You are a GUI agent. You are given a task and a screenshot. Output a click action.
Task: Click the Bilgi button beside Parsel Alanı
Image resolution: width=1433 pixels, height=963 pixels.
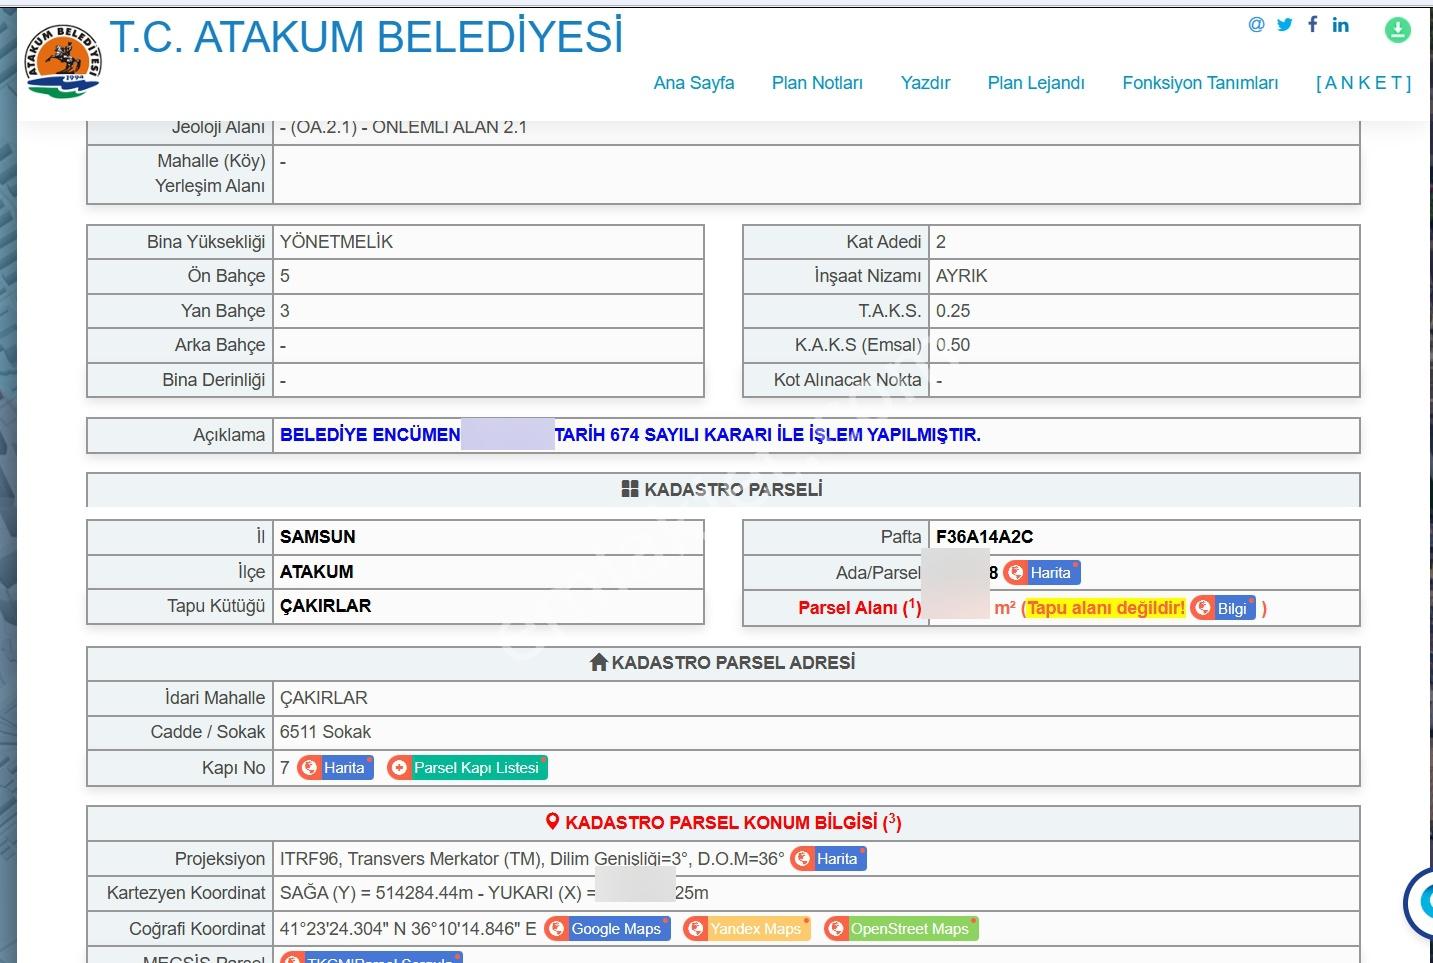pyautogui.click(x=1222, y=608)
